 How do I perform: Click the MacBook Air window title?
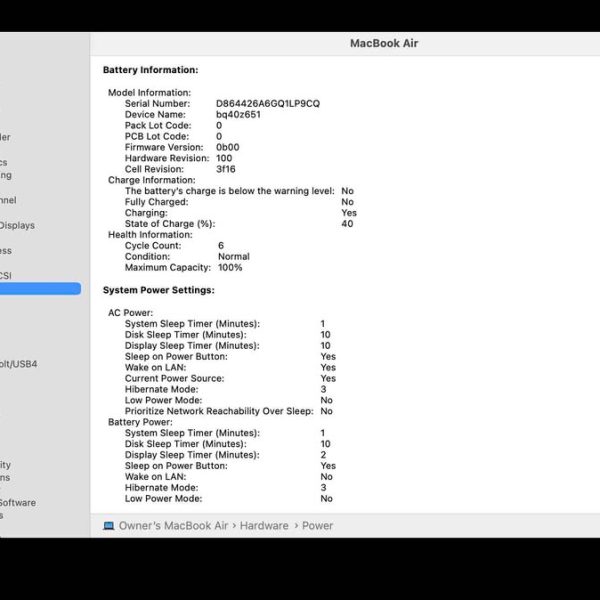pos(384,43)
